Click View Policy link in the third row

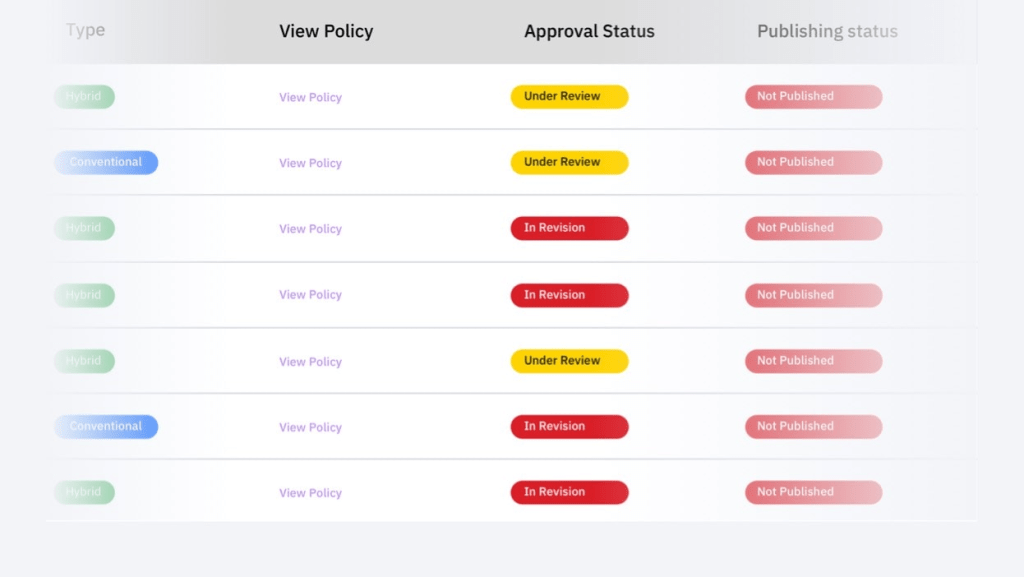pos(310,229)
